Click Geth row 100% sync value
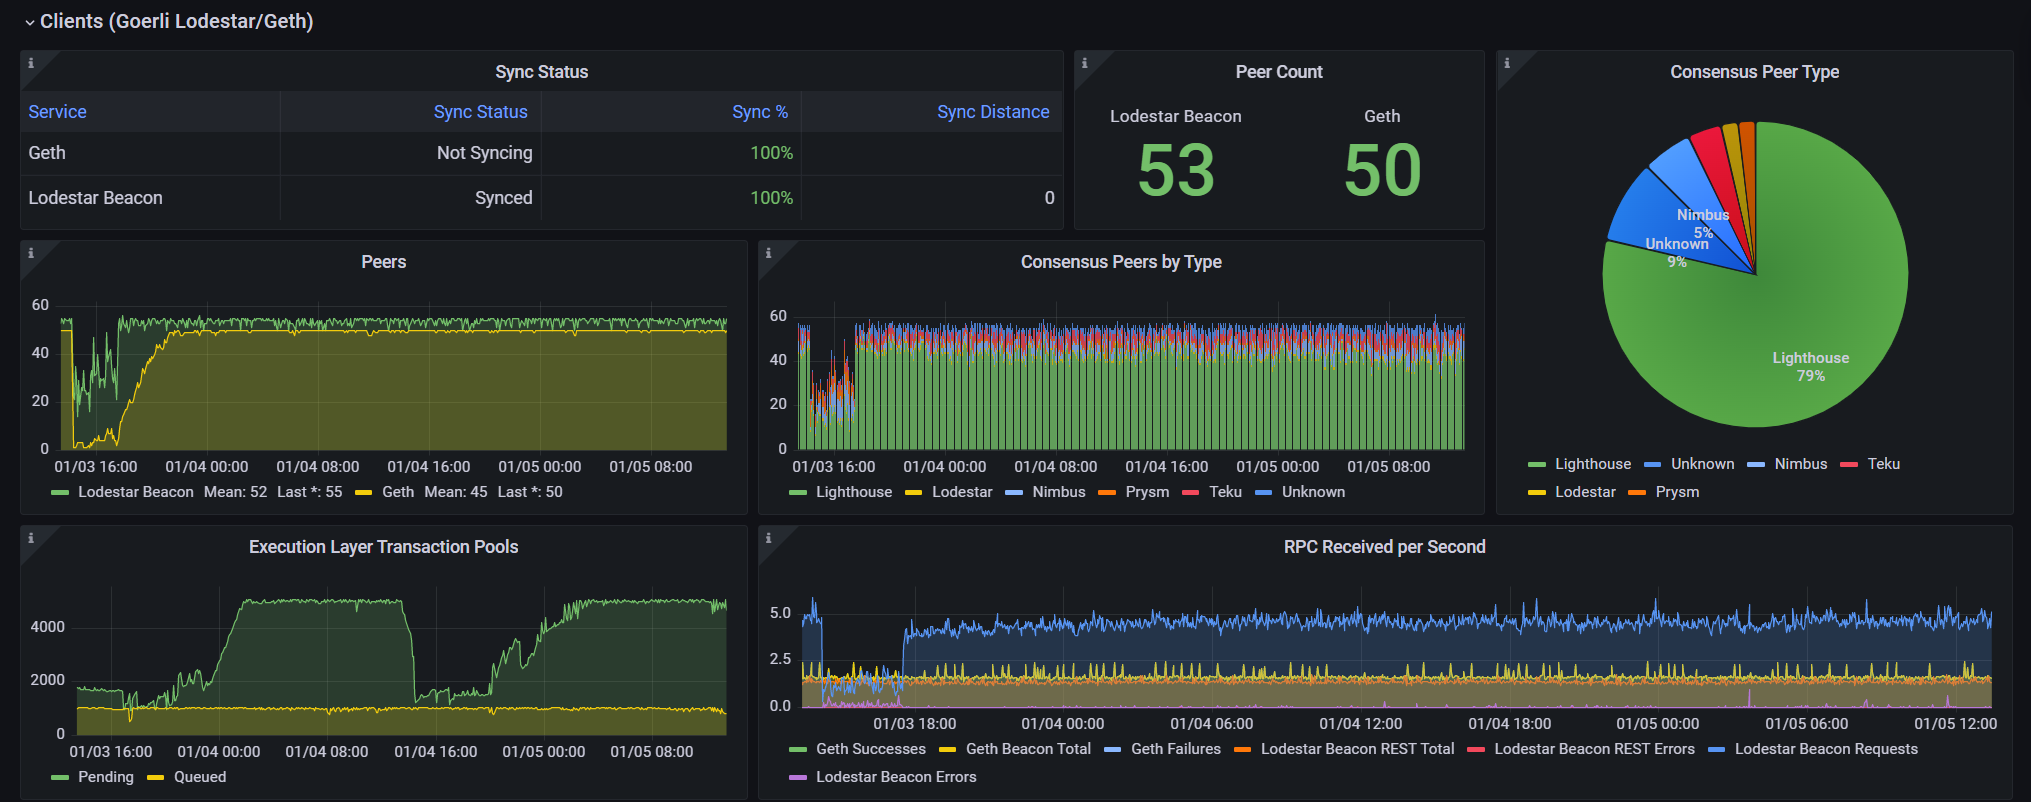This screenshot has height=802, width=2031. coord(771,153)
